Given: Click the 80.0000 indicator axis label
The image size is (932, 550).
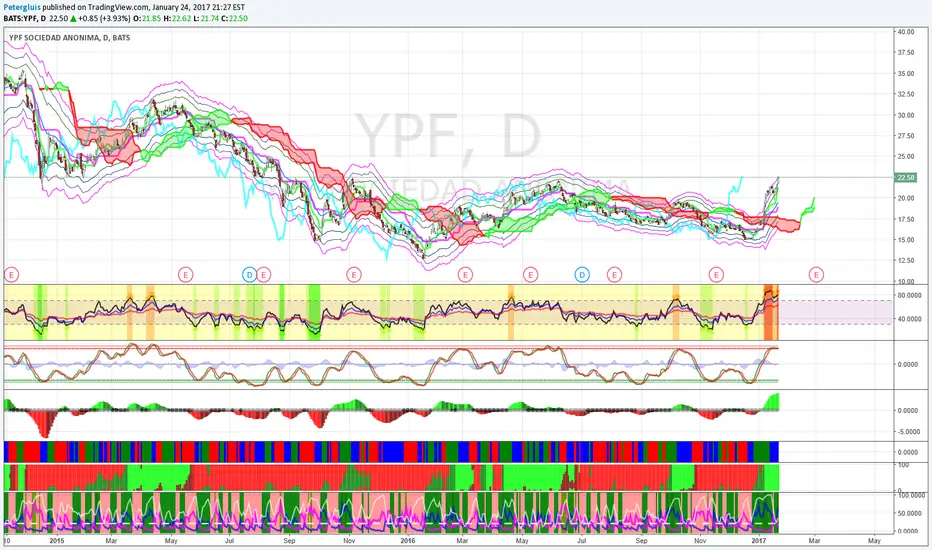Looking at the screenshot, I should pyautogui.click(x=908, y=296).
